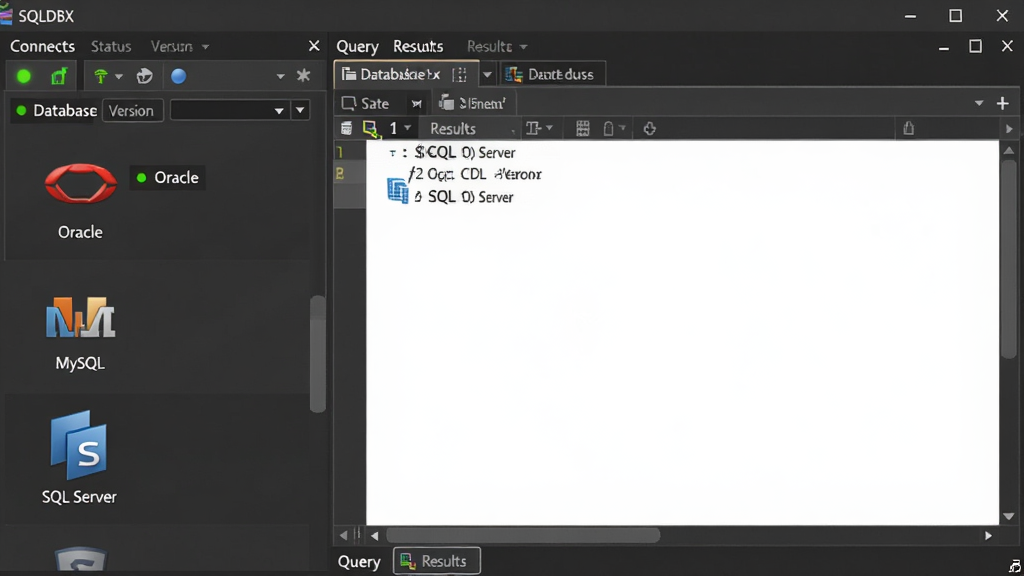Click the Results button in query toolbar

click(x=453, y=129)
